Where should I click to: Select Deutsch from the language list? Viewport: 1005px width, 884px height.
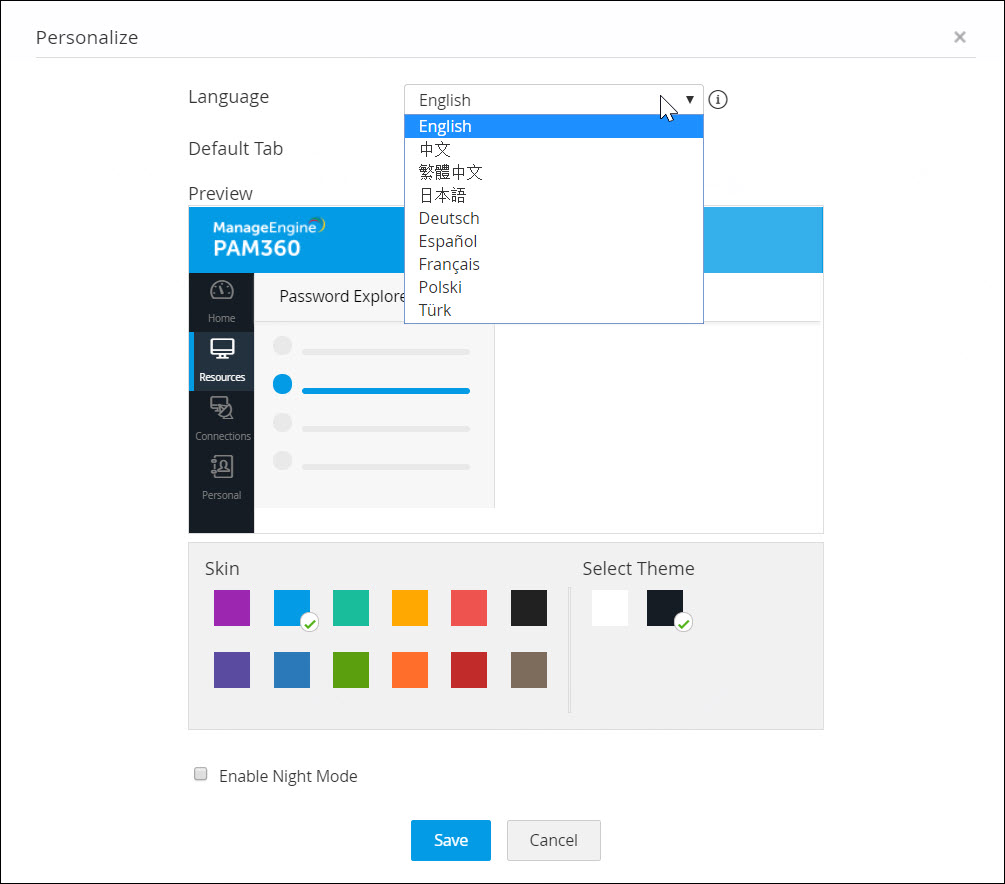click(x=554, y=219)
